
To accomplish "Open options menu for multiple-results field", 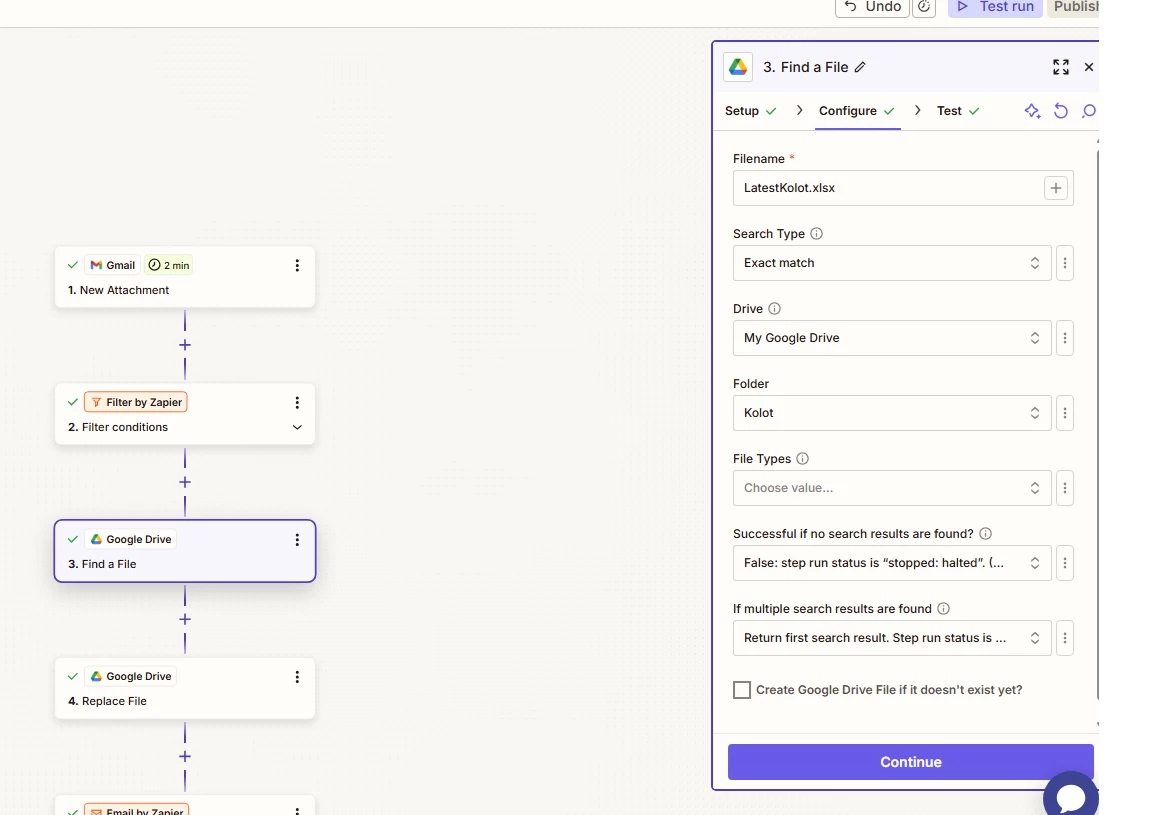I will click(x=1065, y=638).
